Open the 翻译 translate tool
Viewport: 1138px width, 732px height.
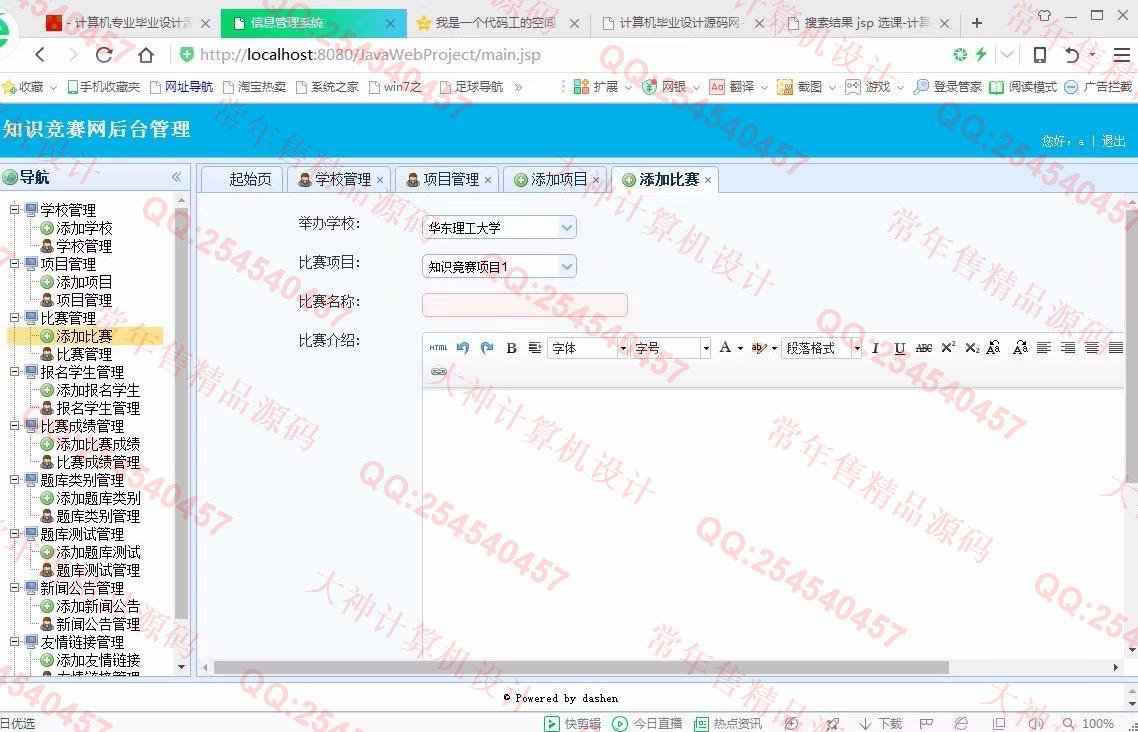coord(732,87)
